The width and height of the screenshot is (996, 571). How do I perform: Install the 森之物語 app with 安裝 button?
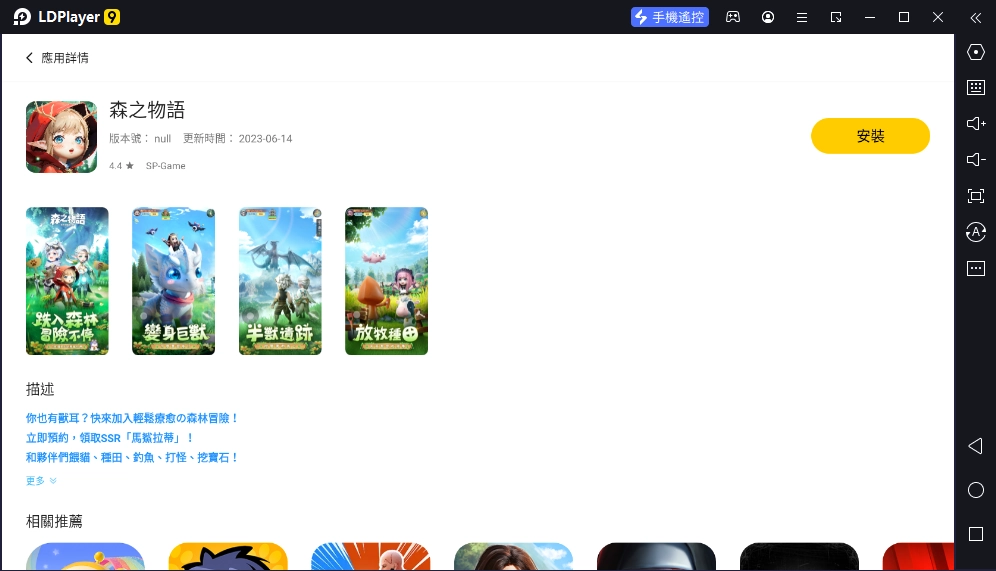[x=870, y=136]
